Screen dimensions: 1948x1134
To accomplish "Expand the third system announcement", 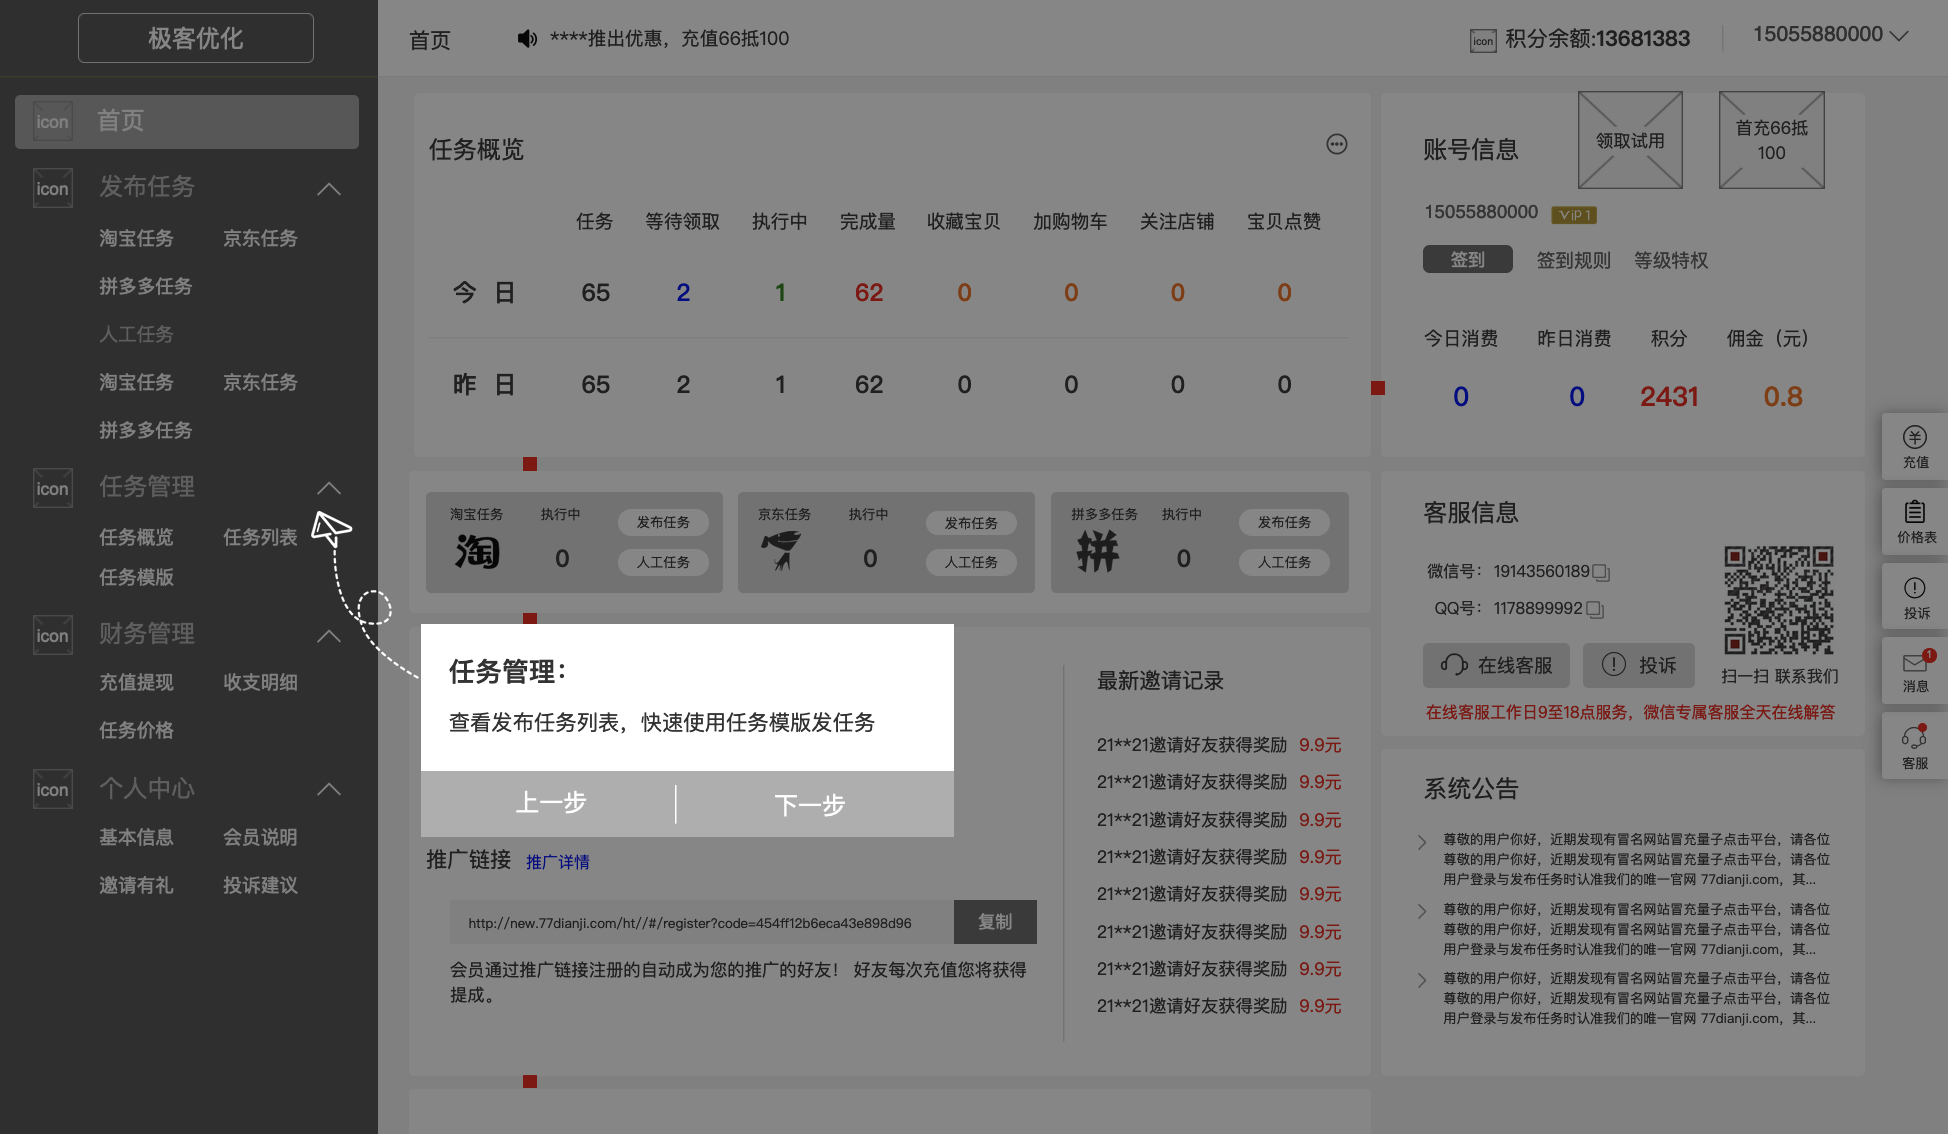I will pos(1422,980).
